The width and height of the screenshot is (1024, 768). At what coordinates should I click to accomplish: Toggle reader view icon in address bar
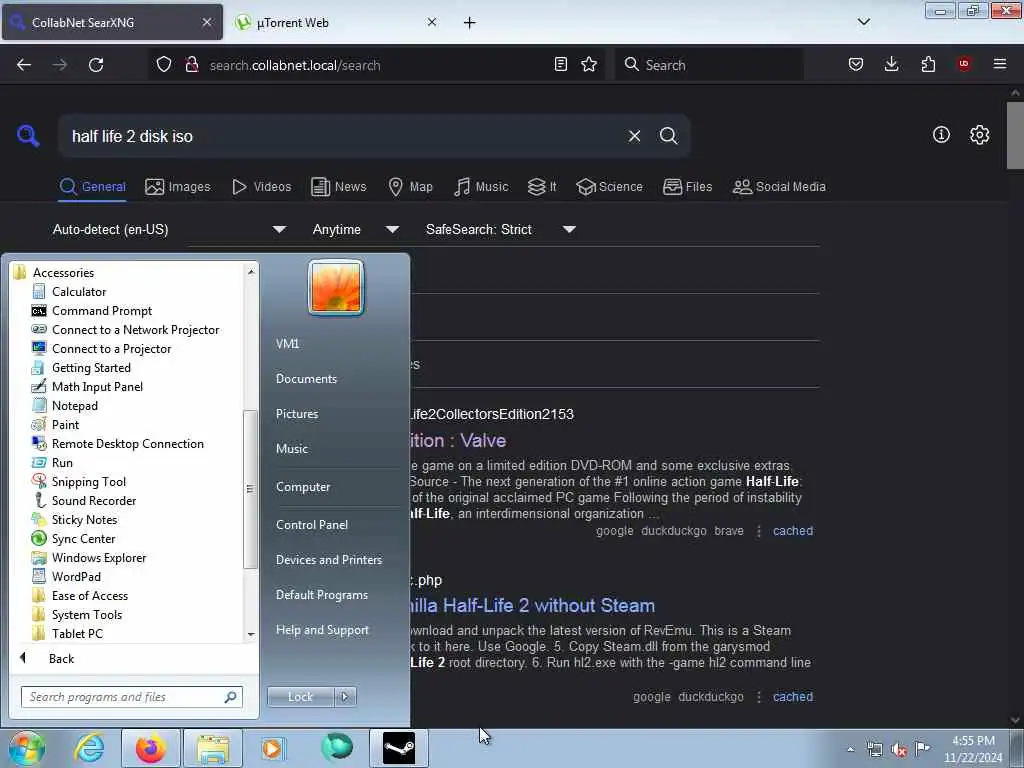[x=560, y=64]
